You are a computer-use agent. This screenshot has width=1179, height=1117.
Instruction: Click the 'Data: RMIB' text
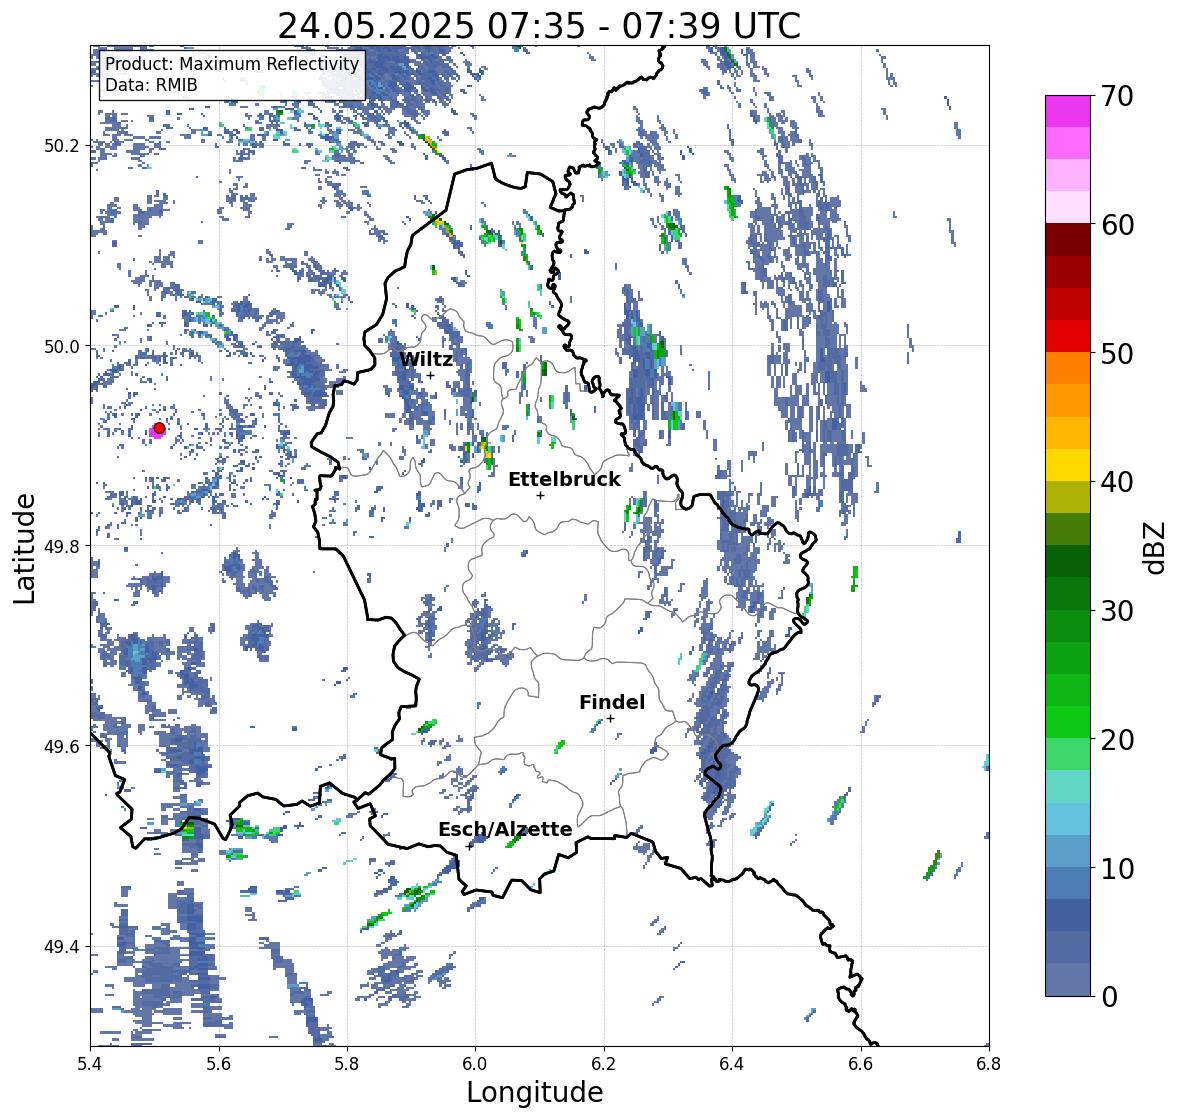(151, 85)
